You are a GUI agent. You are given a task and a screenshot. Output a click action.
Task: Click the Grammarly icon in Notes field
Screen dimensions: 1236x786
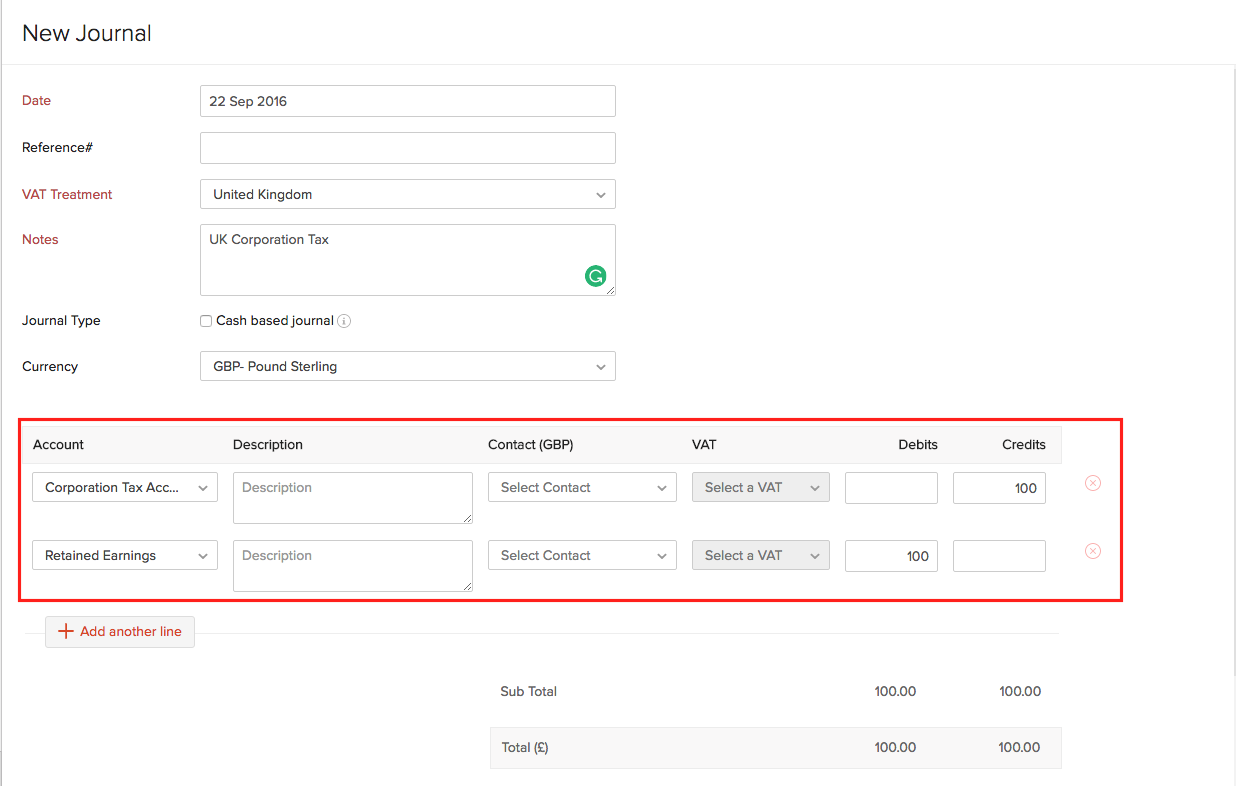point(595,277)
